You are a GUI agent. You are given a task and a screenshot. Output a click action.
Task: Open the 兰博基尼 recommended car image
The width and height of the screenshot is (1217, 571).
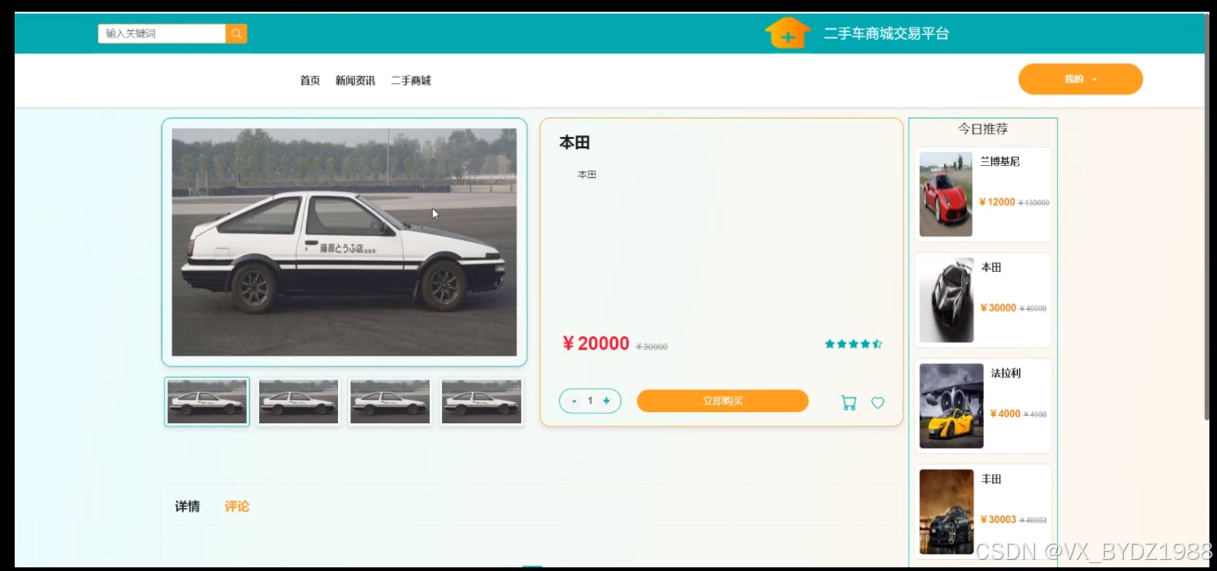[946, 194]
